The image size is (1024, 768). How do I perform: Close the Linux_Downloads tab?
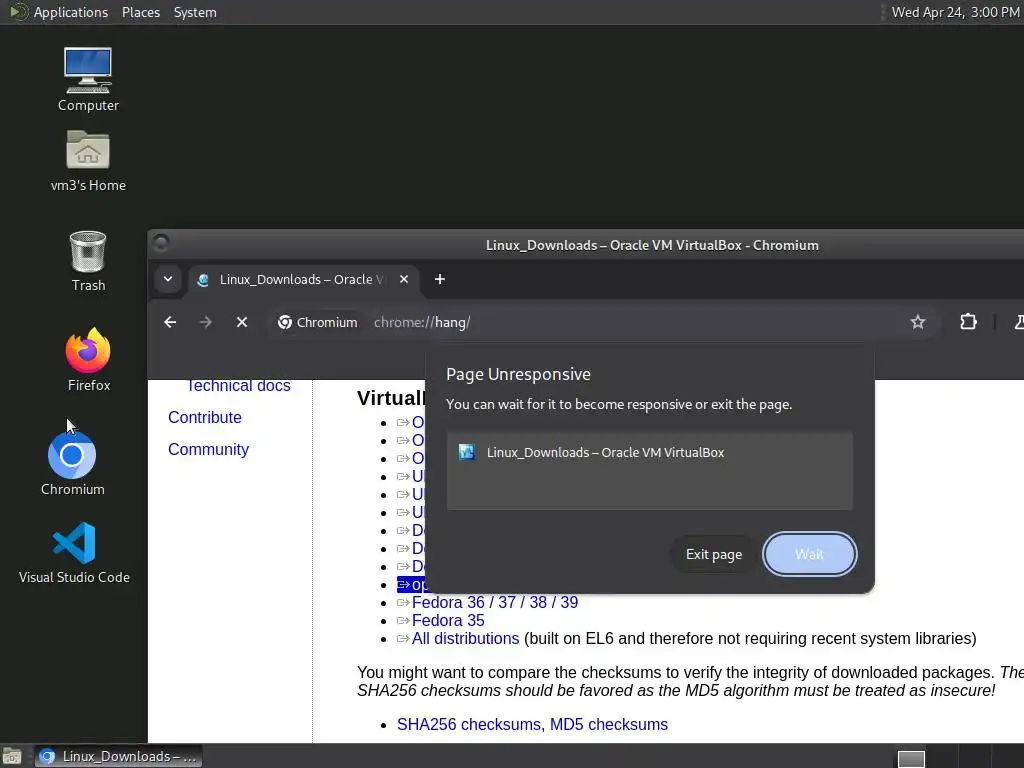[404, 280]
